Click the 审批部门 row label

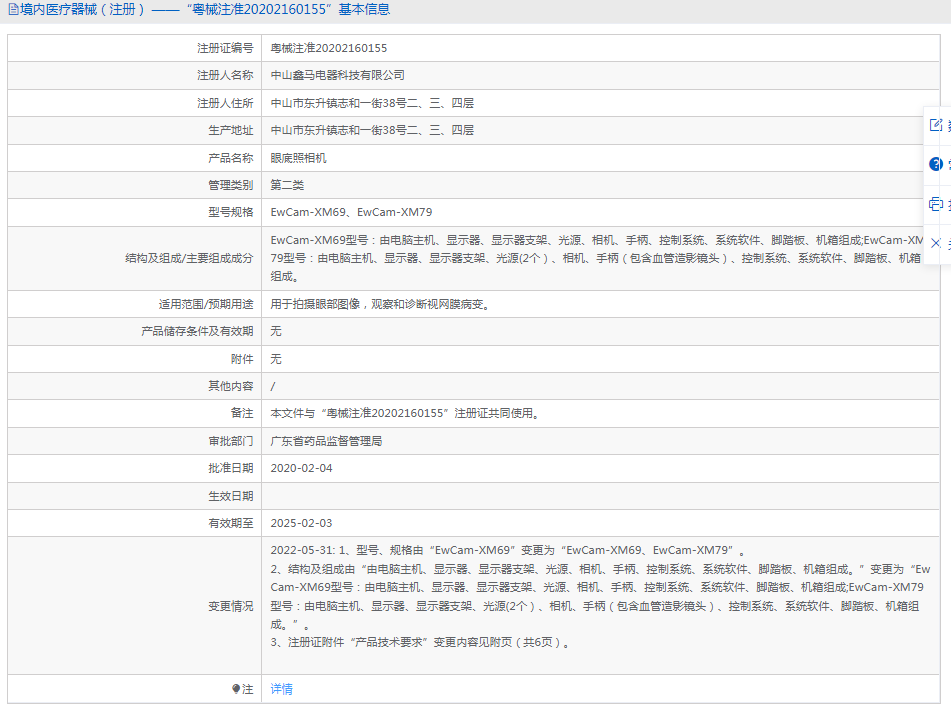pyautogui.click(x=230, y=441)
